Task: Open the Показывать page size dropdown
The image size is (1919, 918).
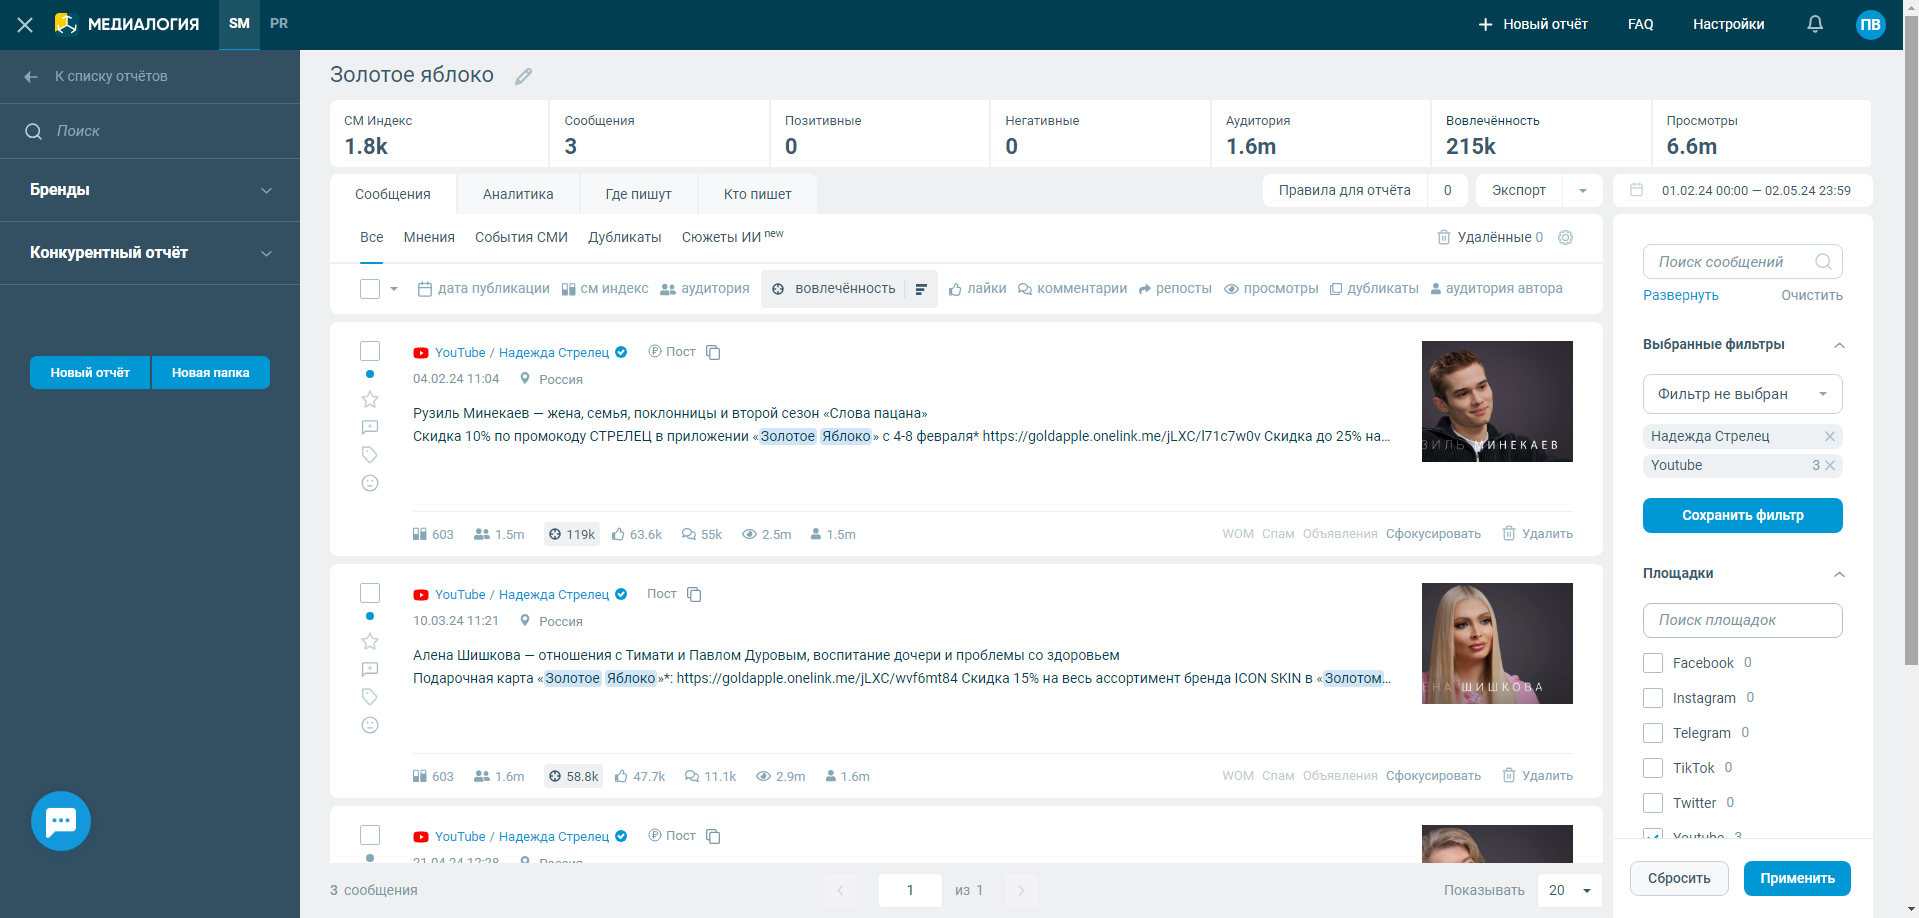Action: (x=1570, y=890)
